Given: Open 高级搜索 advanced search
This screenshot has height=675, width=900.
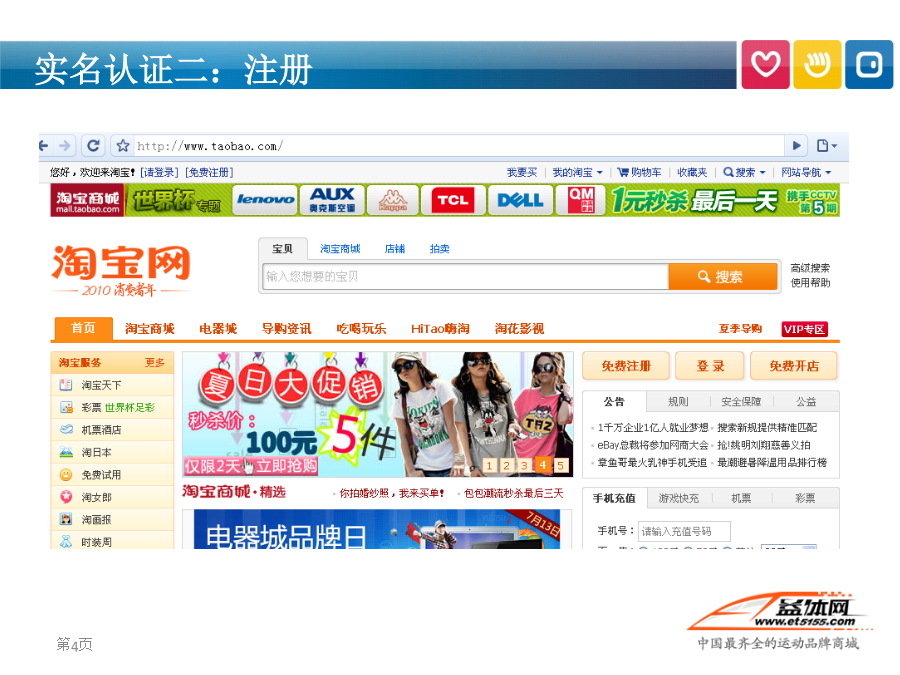Looking at the screenshot, I should 810,268.
